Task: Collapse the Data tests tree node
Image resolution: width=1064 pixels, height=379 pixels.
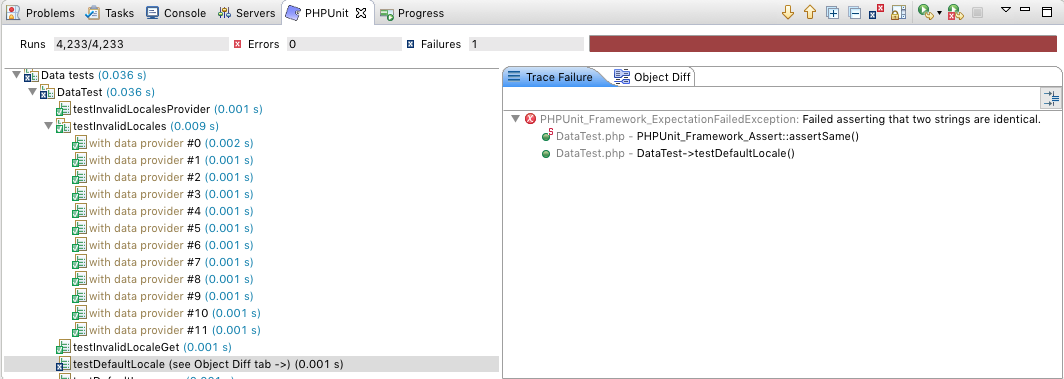Action: [x=17, y=75]
